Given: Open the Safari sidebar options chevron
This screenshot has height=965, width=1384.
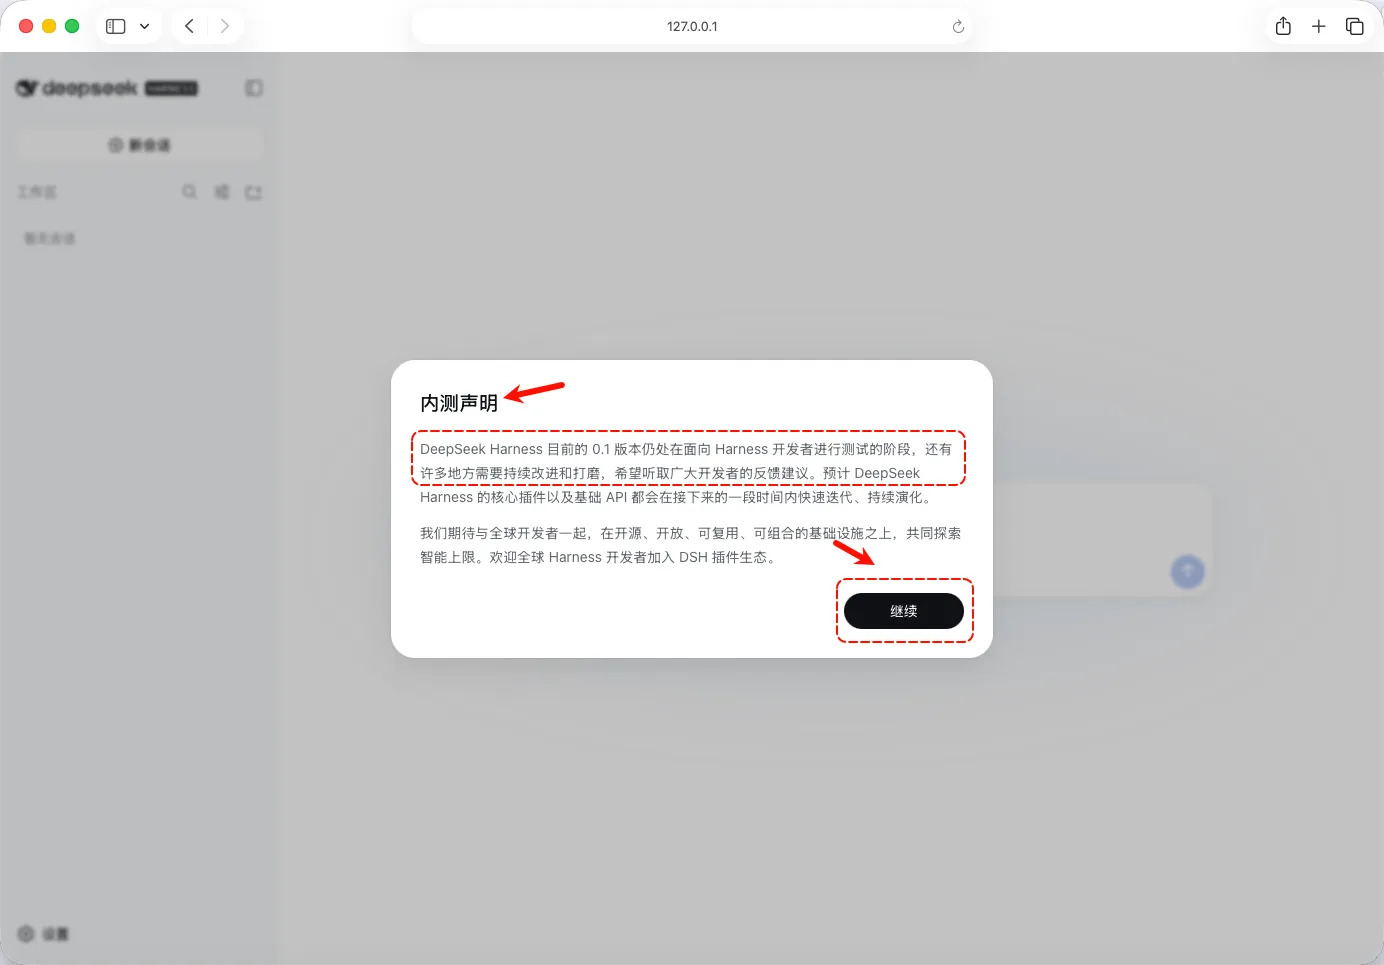Looking at the screenshot, I should coord(144,26).
